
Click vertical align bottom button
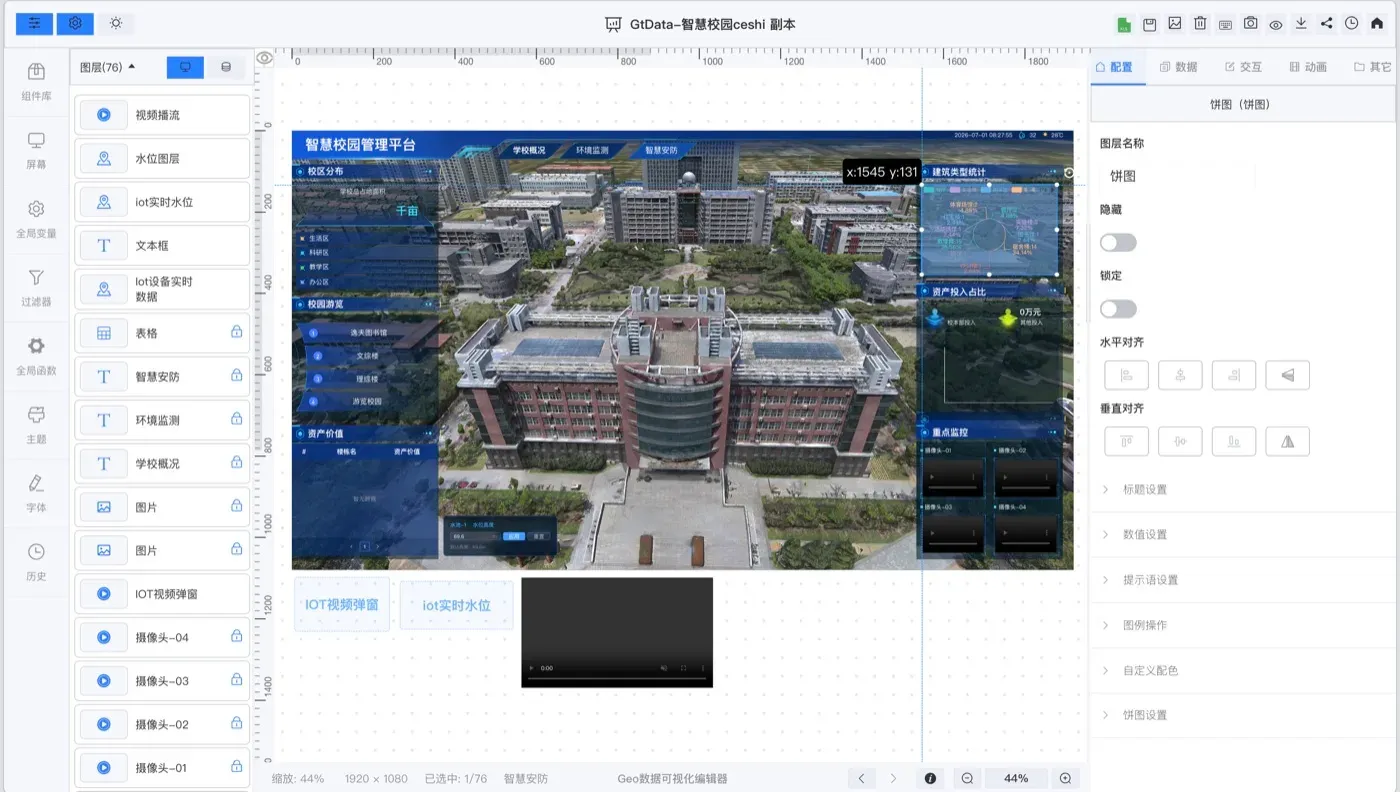pyautogui.click(x=1234, y=441)
